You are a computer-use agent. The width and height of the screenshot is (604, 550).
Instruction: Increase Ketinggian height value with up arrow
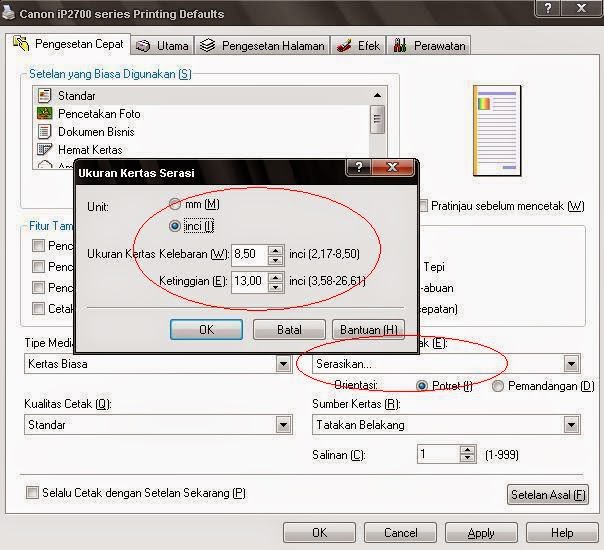[275, 277]
